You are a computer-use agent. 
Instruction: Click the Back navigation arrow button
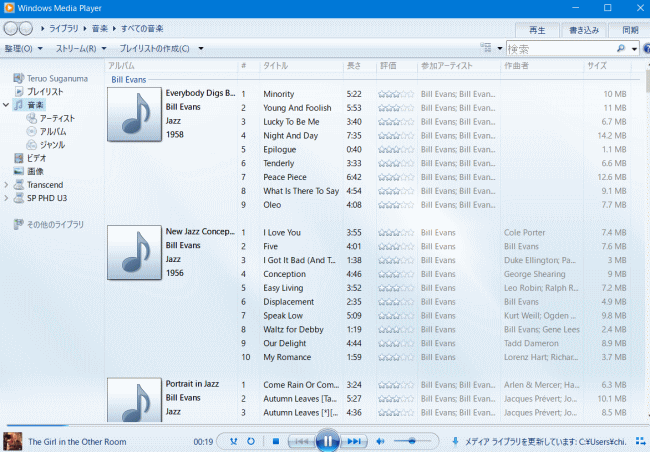11,28
